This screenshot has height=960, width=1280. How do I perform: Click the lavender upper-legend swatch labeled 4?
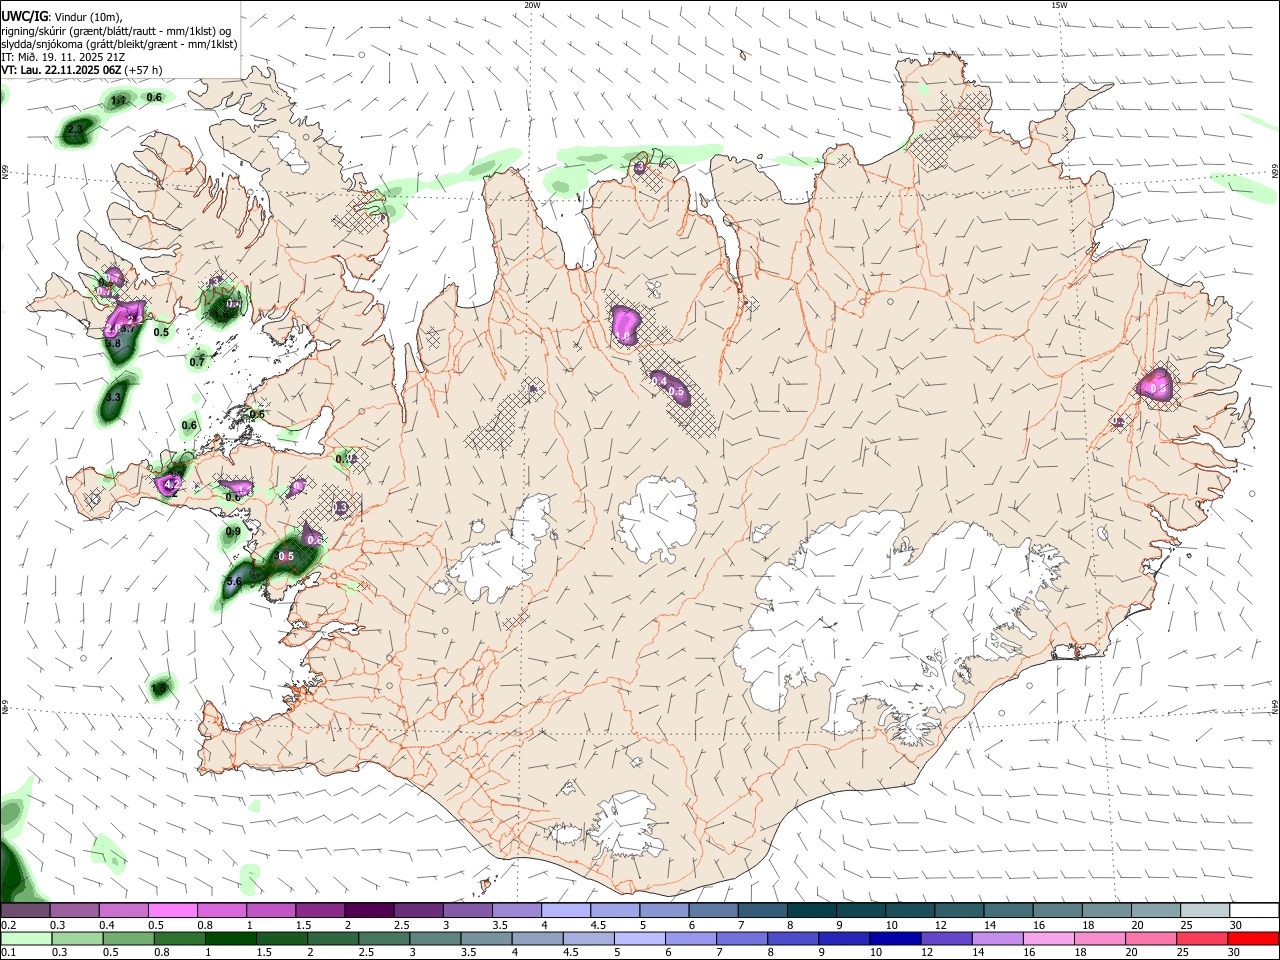(565, 911)
